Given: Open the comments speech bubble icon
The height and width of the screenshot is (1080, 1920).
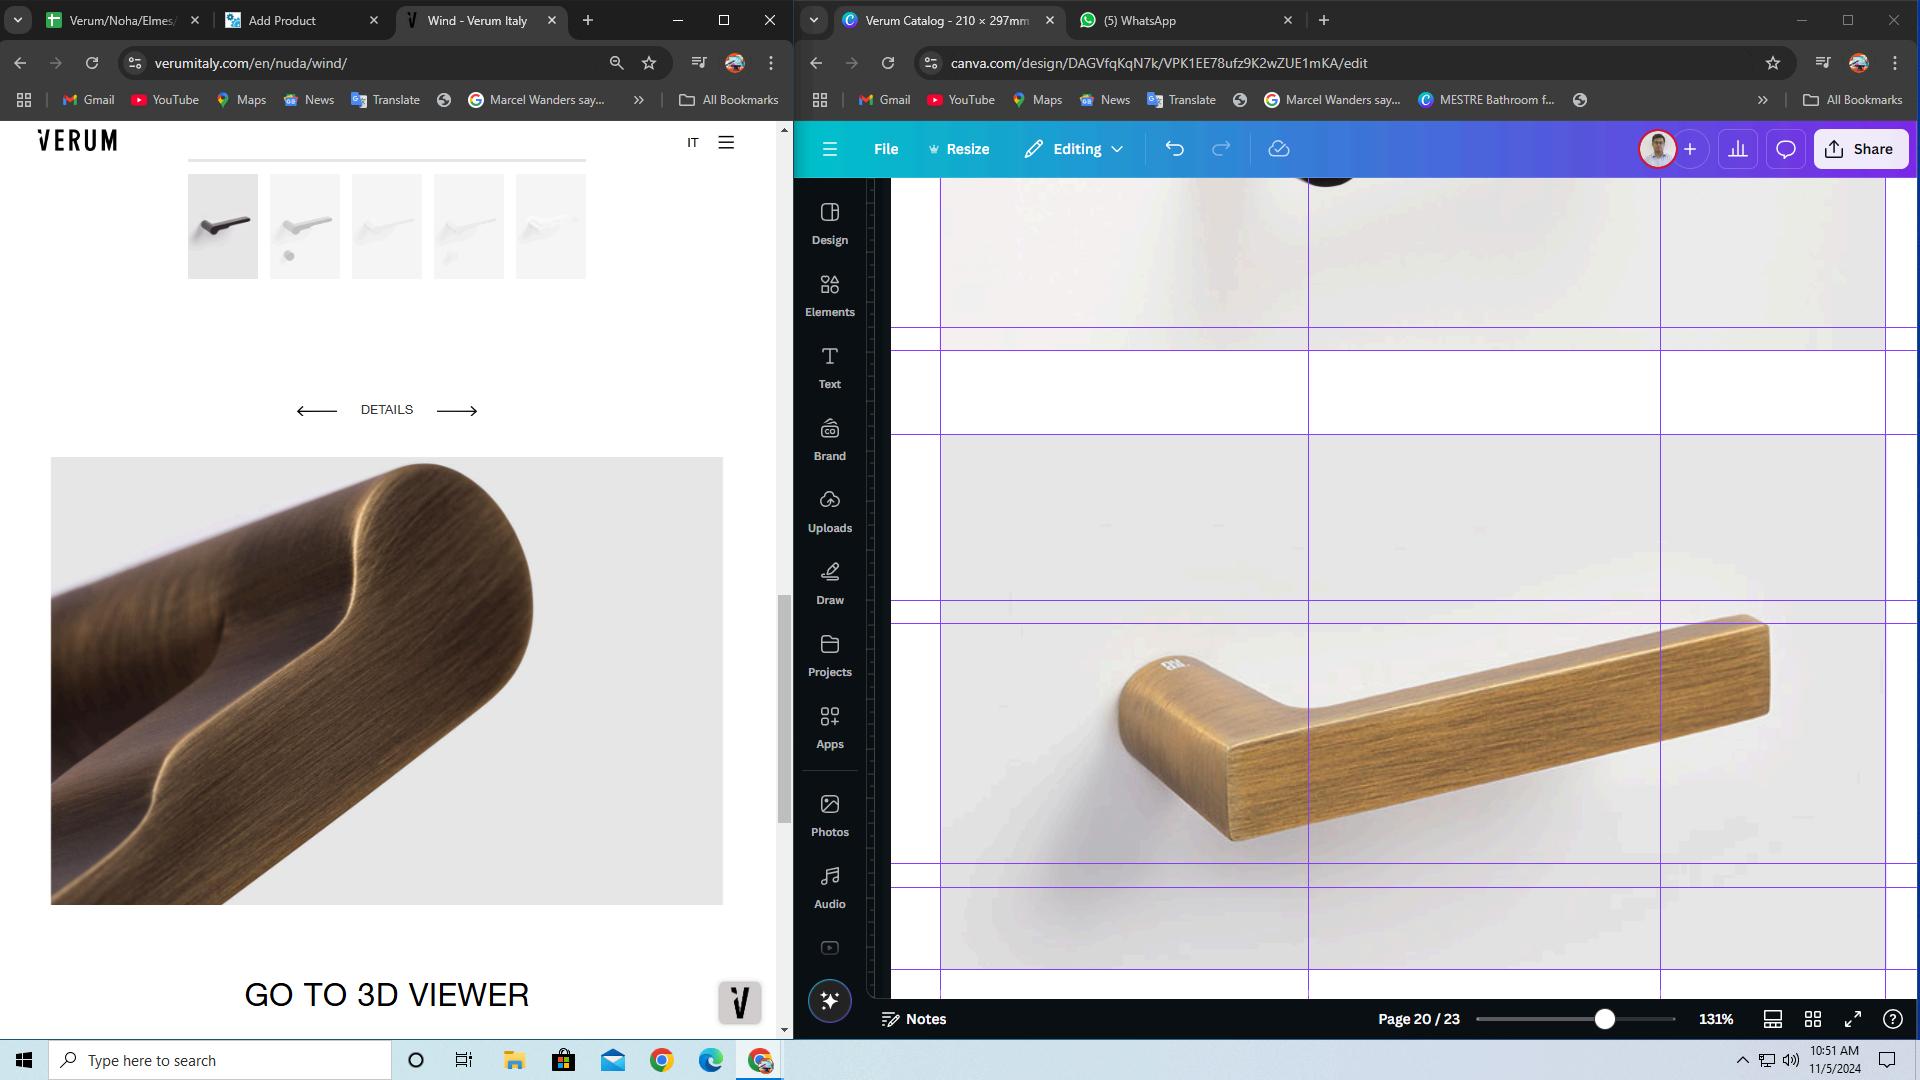Looking at the screenshot, I should [1785, 149].
